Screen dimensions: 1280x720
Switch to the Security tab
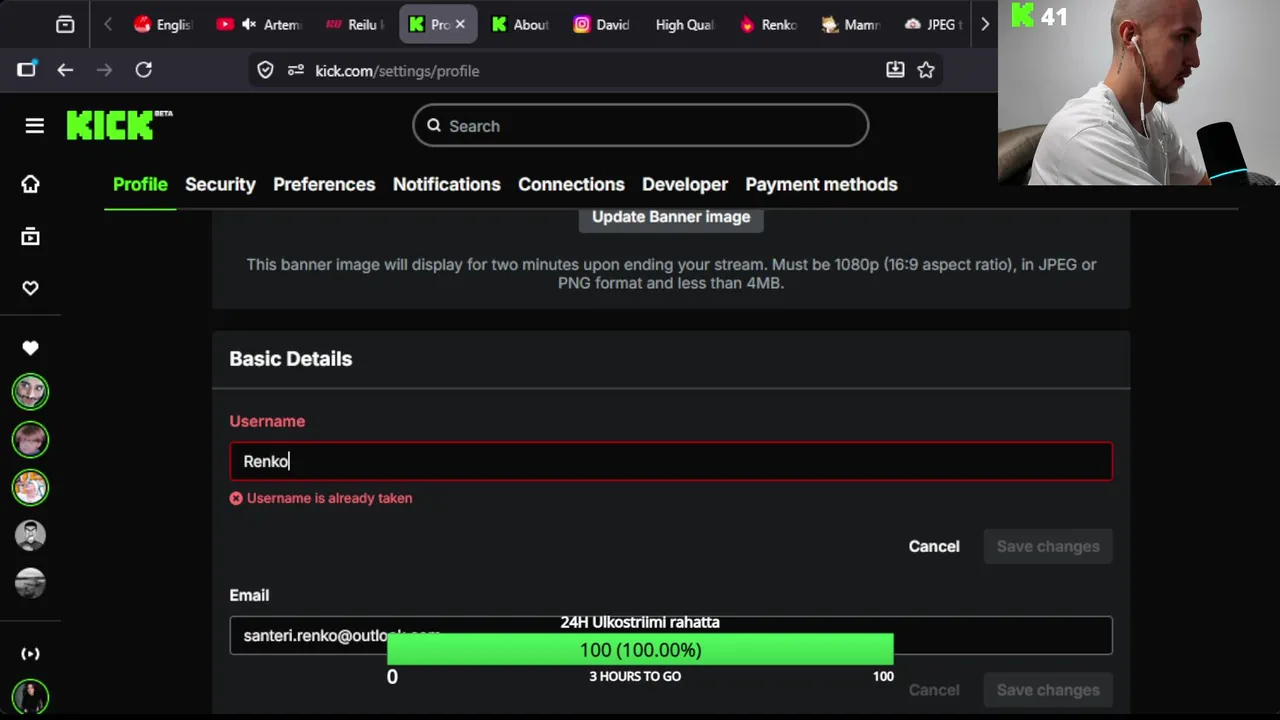pyautogui.click(x=220, y=184)
